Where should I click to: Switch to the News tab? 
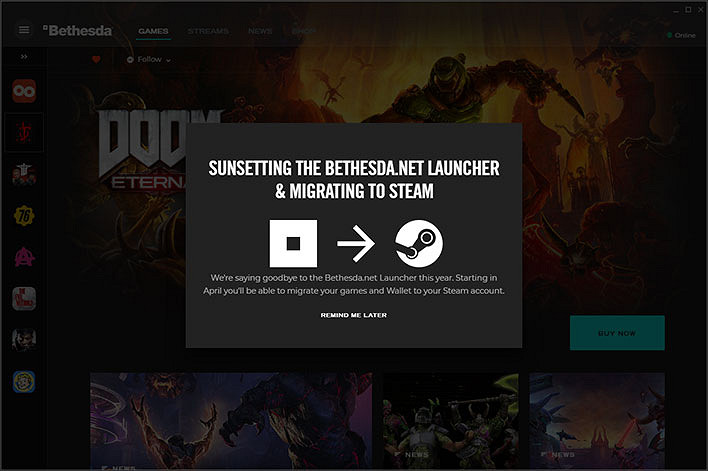[x=260, y=31]
